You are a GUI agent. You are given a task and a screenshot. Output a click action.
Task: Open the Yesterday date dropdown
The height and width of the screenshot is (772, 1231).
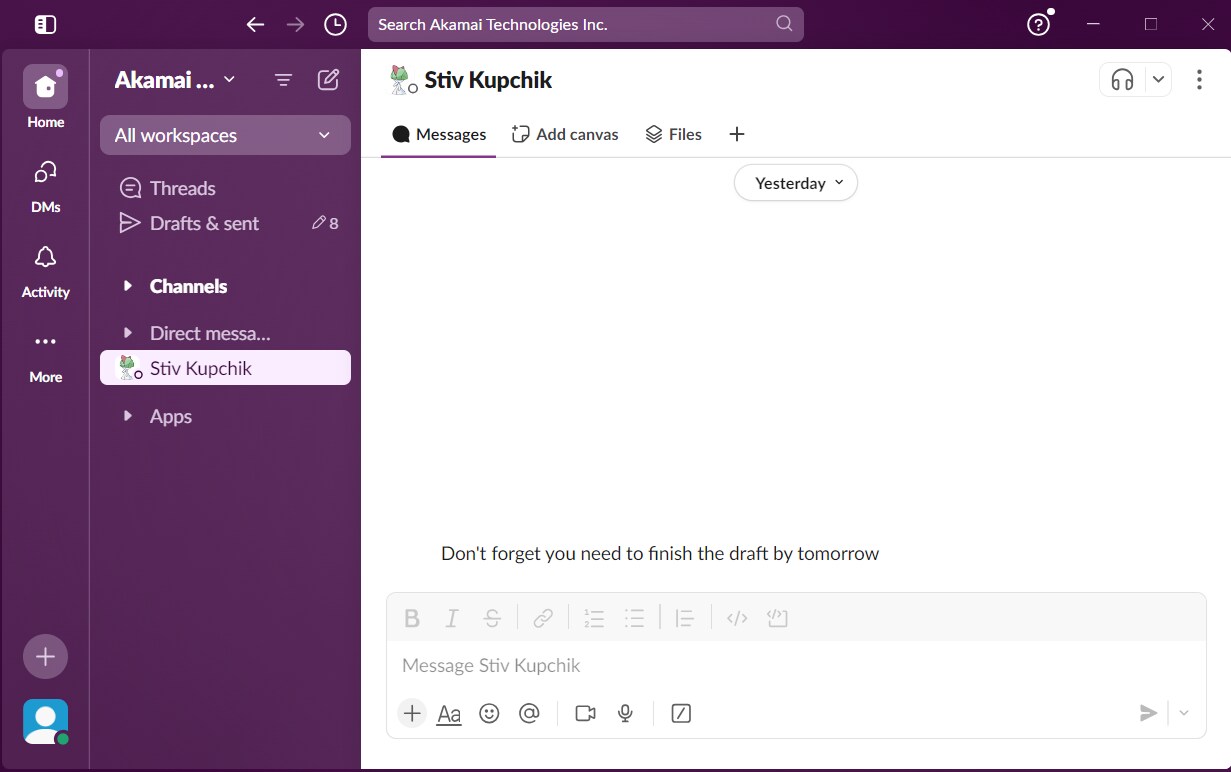pos(796,183)
